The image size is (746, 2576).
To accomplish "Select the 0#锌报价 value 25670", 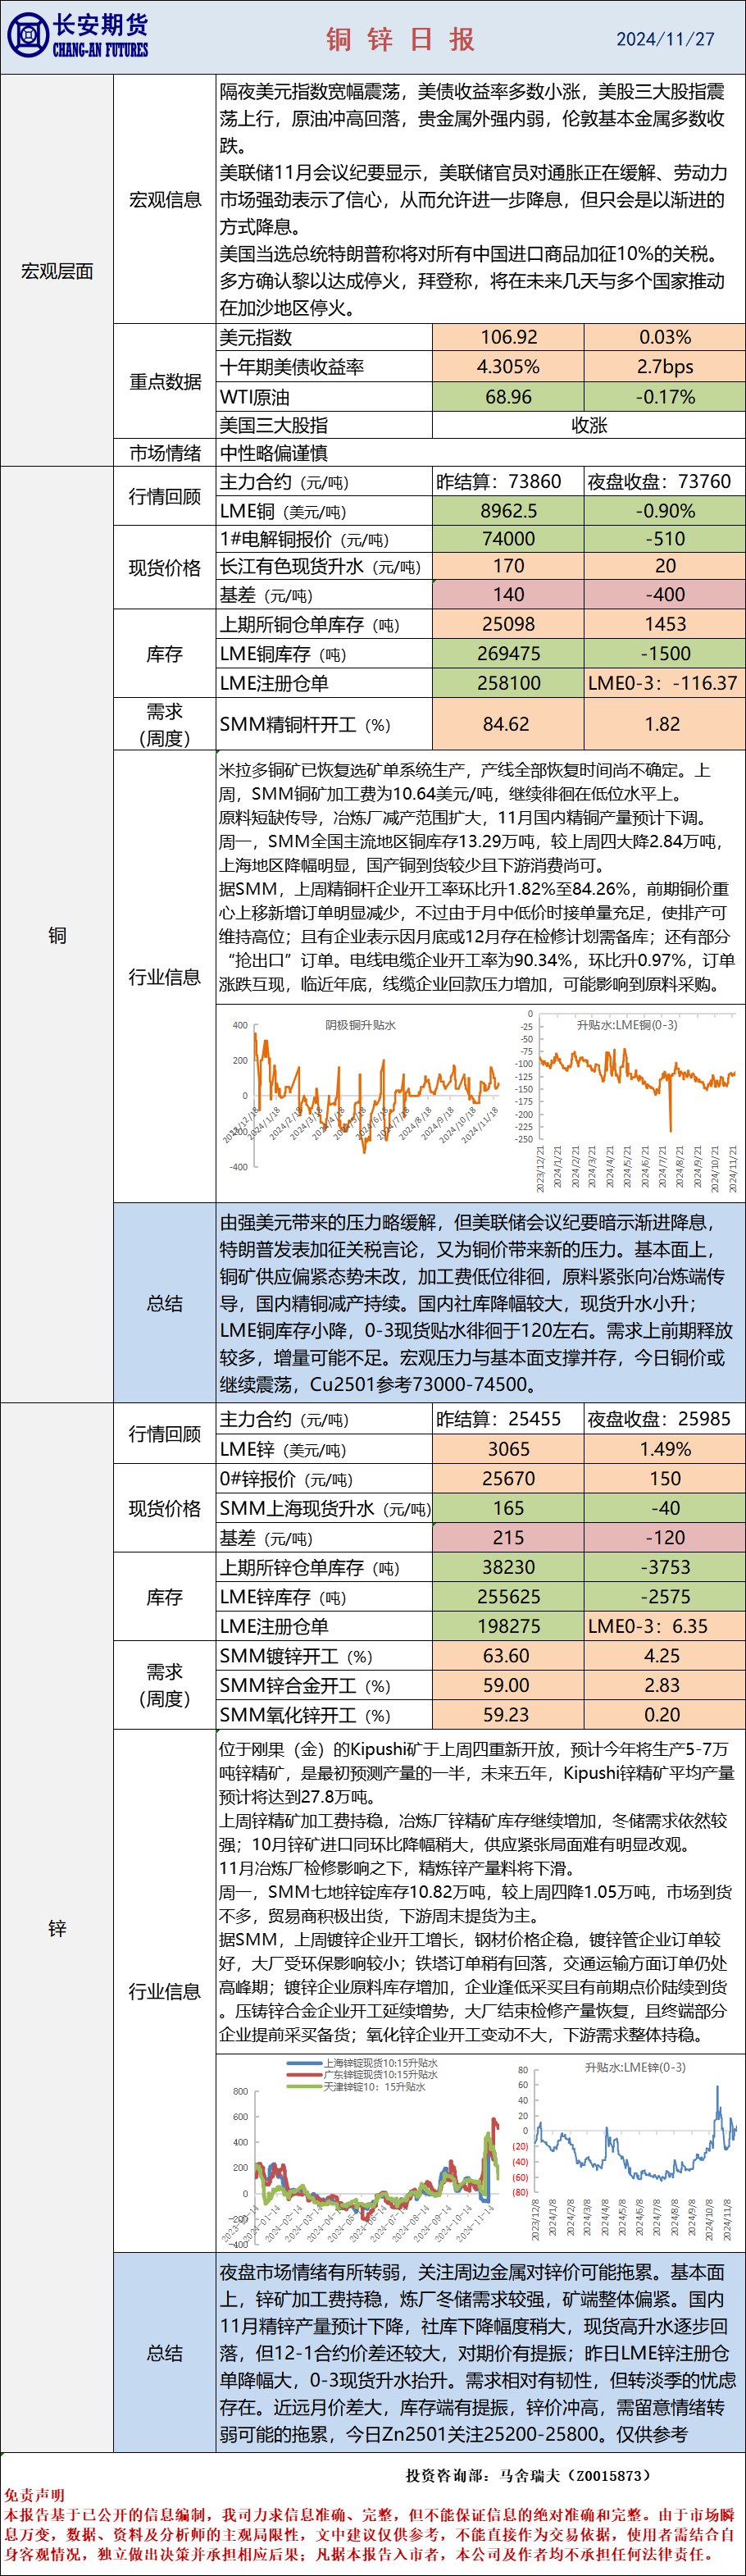I will point(508,1479).
